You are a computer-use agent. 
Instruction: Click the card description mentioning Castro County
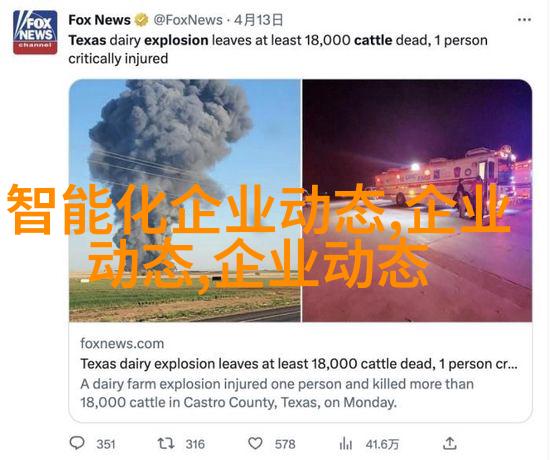(x=277, y=393)
